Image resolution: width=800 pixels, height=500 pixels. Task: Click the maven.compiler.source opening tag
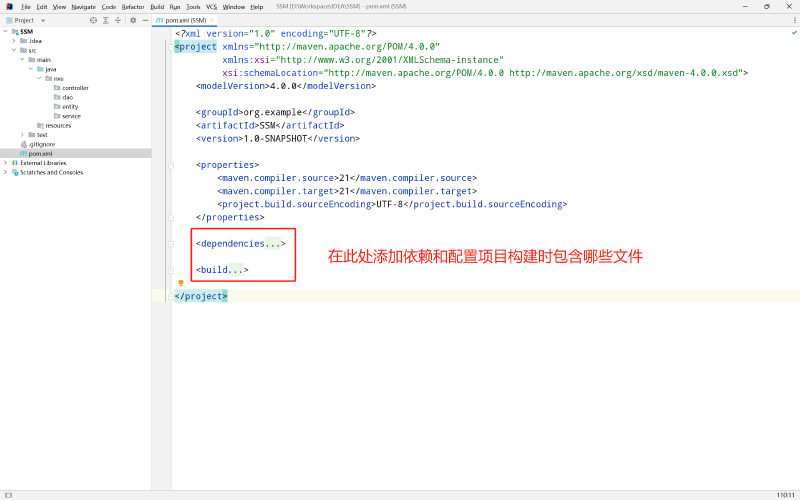point(278,178)
